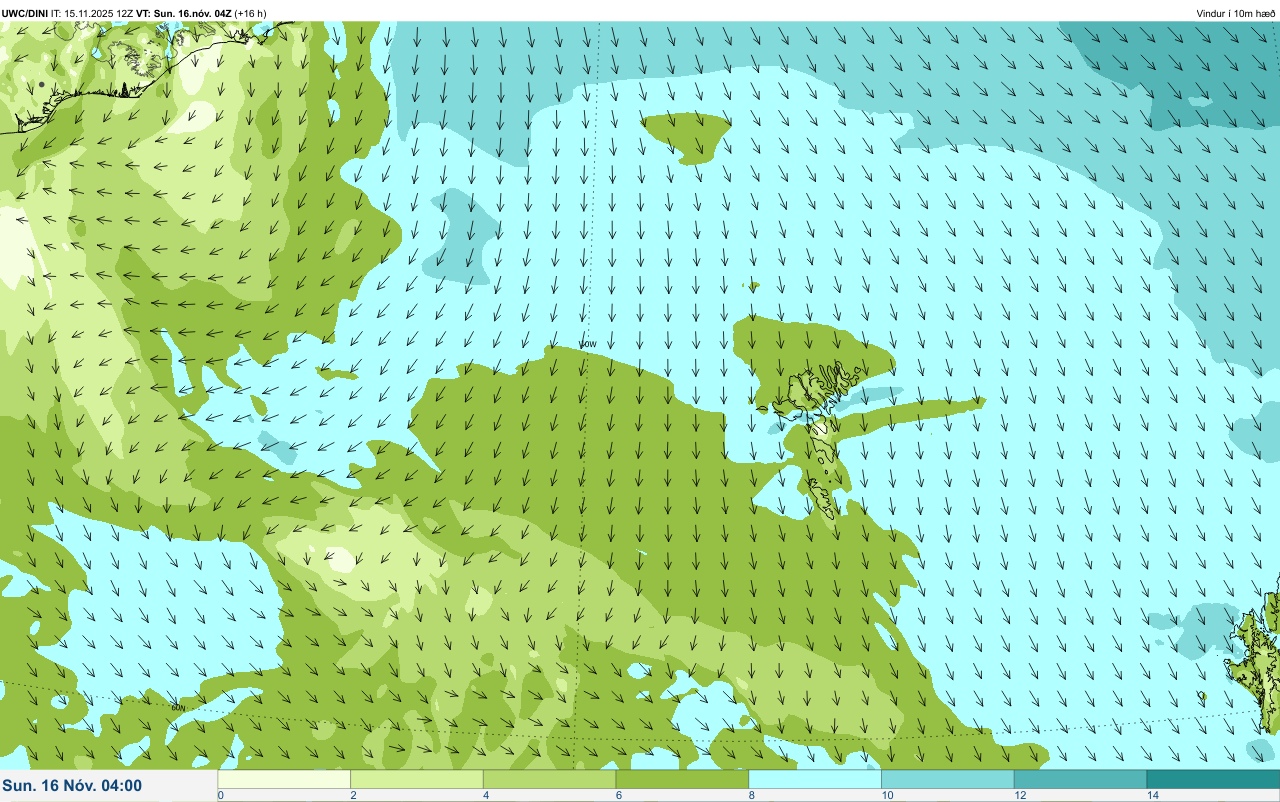The height and width of the screenshot is (802, 1280).
Task: Click the '(+16 h)' forecast offset text
Action: point(250,13)
